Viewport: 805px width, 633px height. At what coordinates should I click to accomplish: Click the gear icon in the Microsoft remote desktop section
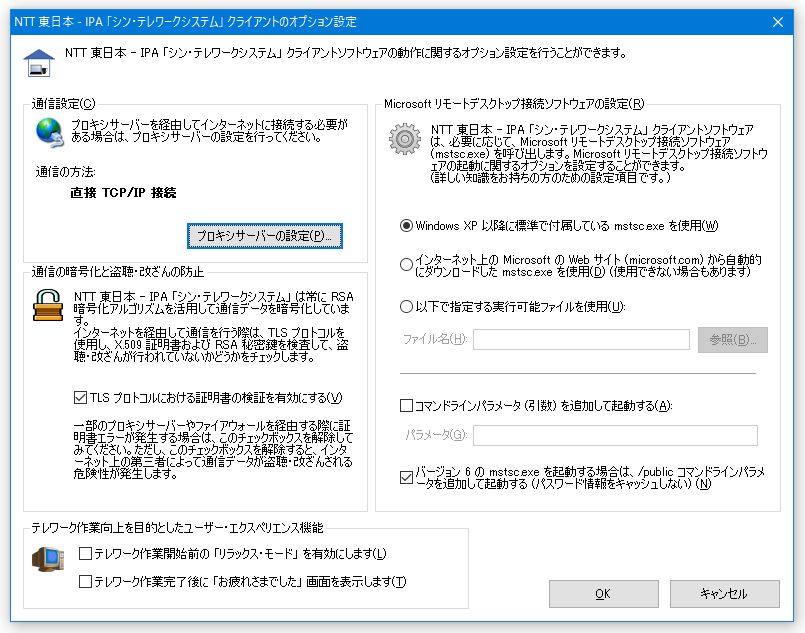pos(405,139)
